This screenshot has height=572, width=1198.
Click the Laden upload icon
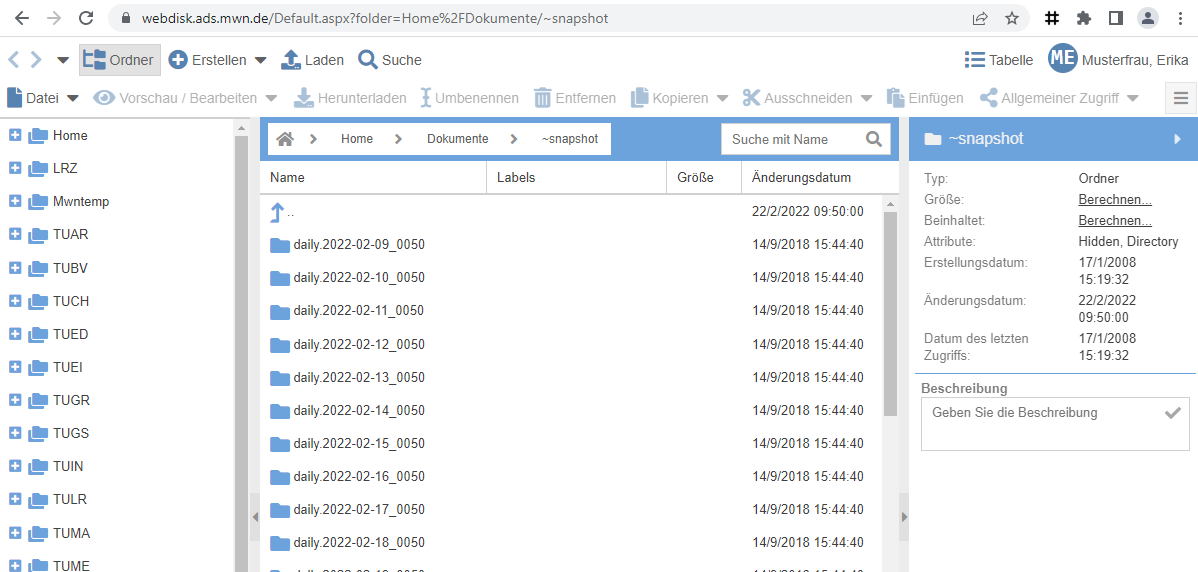(290, 60)
